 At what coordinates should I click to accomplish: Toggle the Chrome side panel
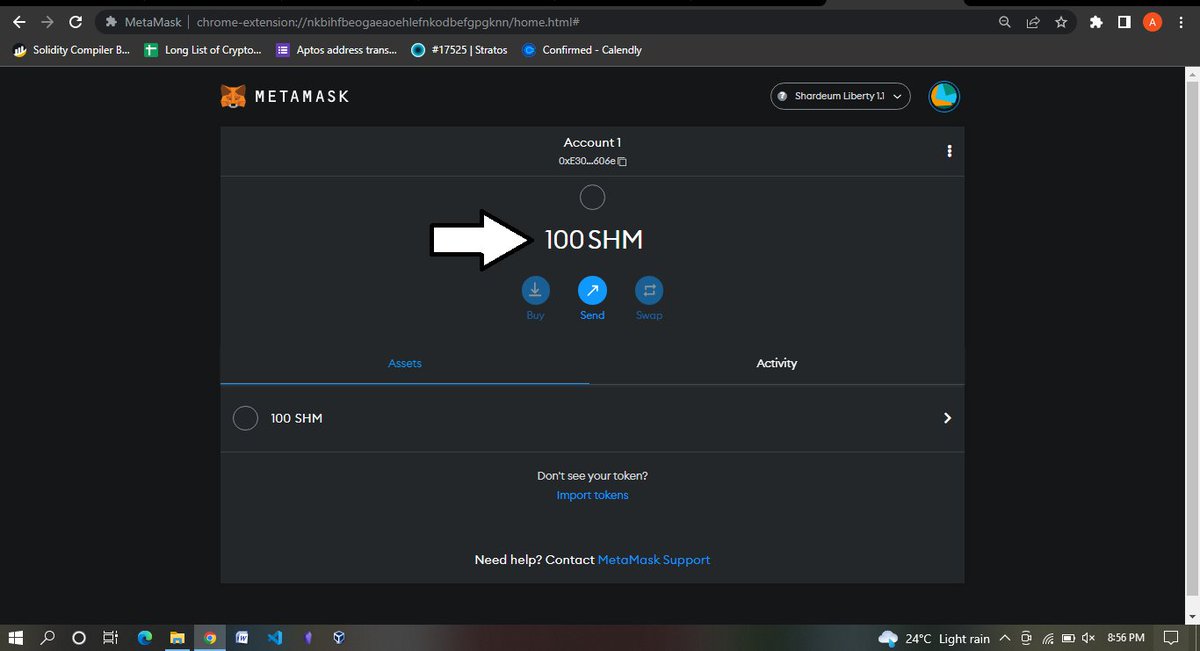pos(1124,21)
